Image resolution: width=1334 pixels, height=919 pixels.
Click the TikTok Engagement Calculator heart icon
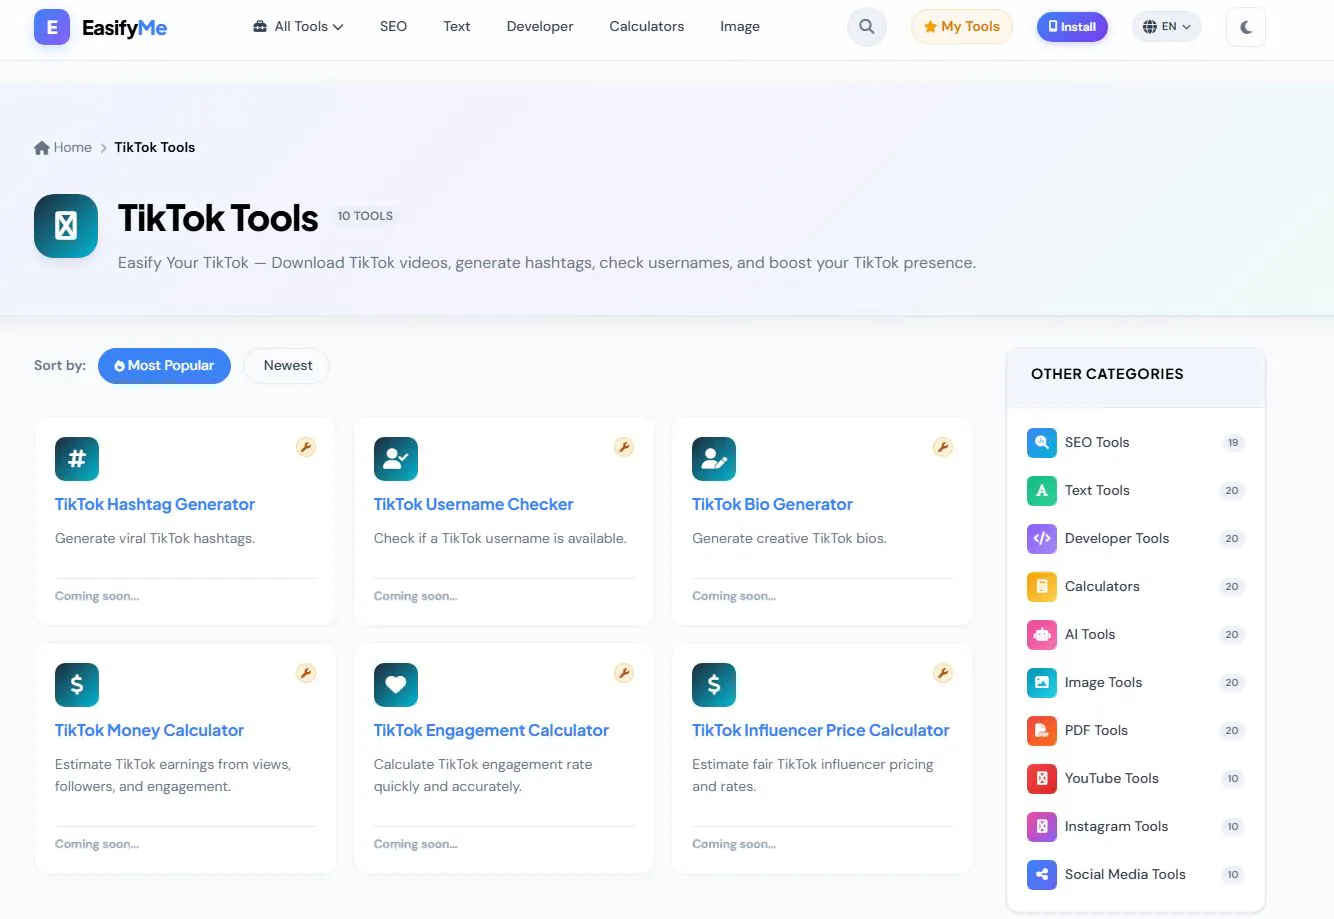(x=396, y=685)
